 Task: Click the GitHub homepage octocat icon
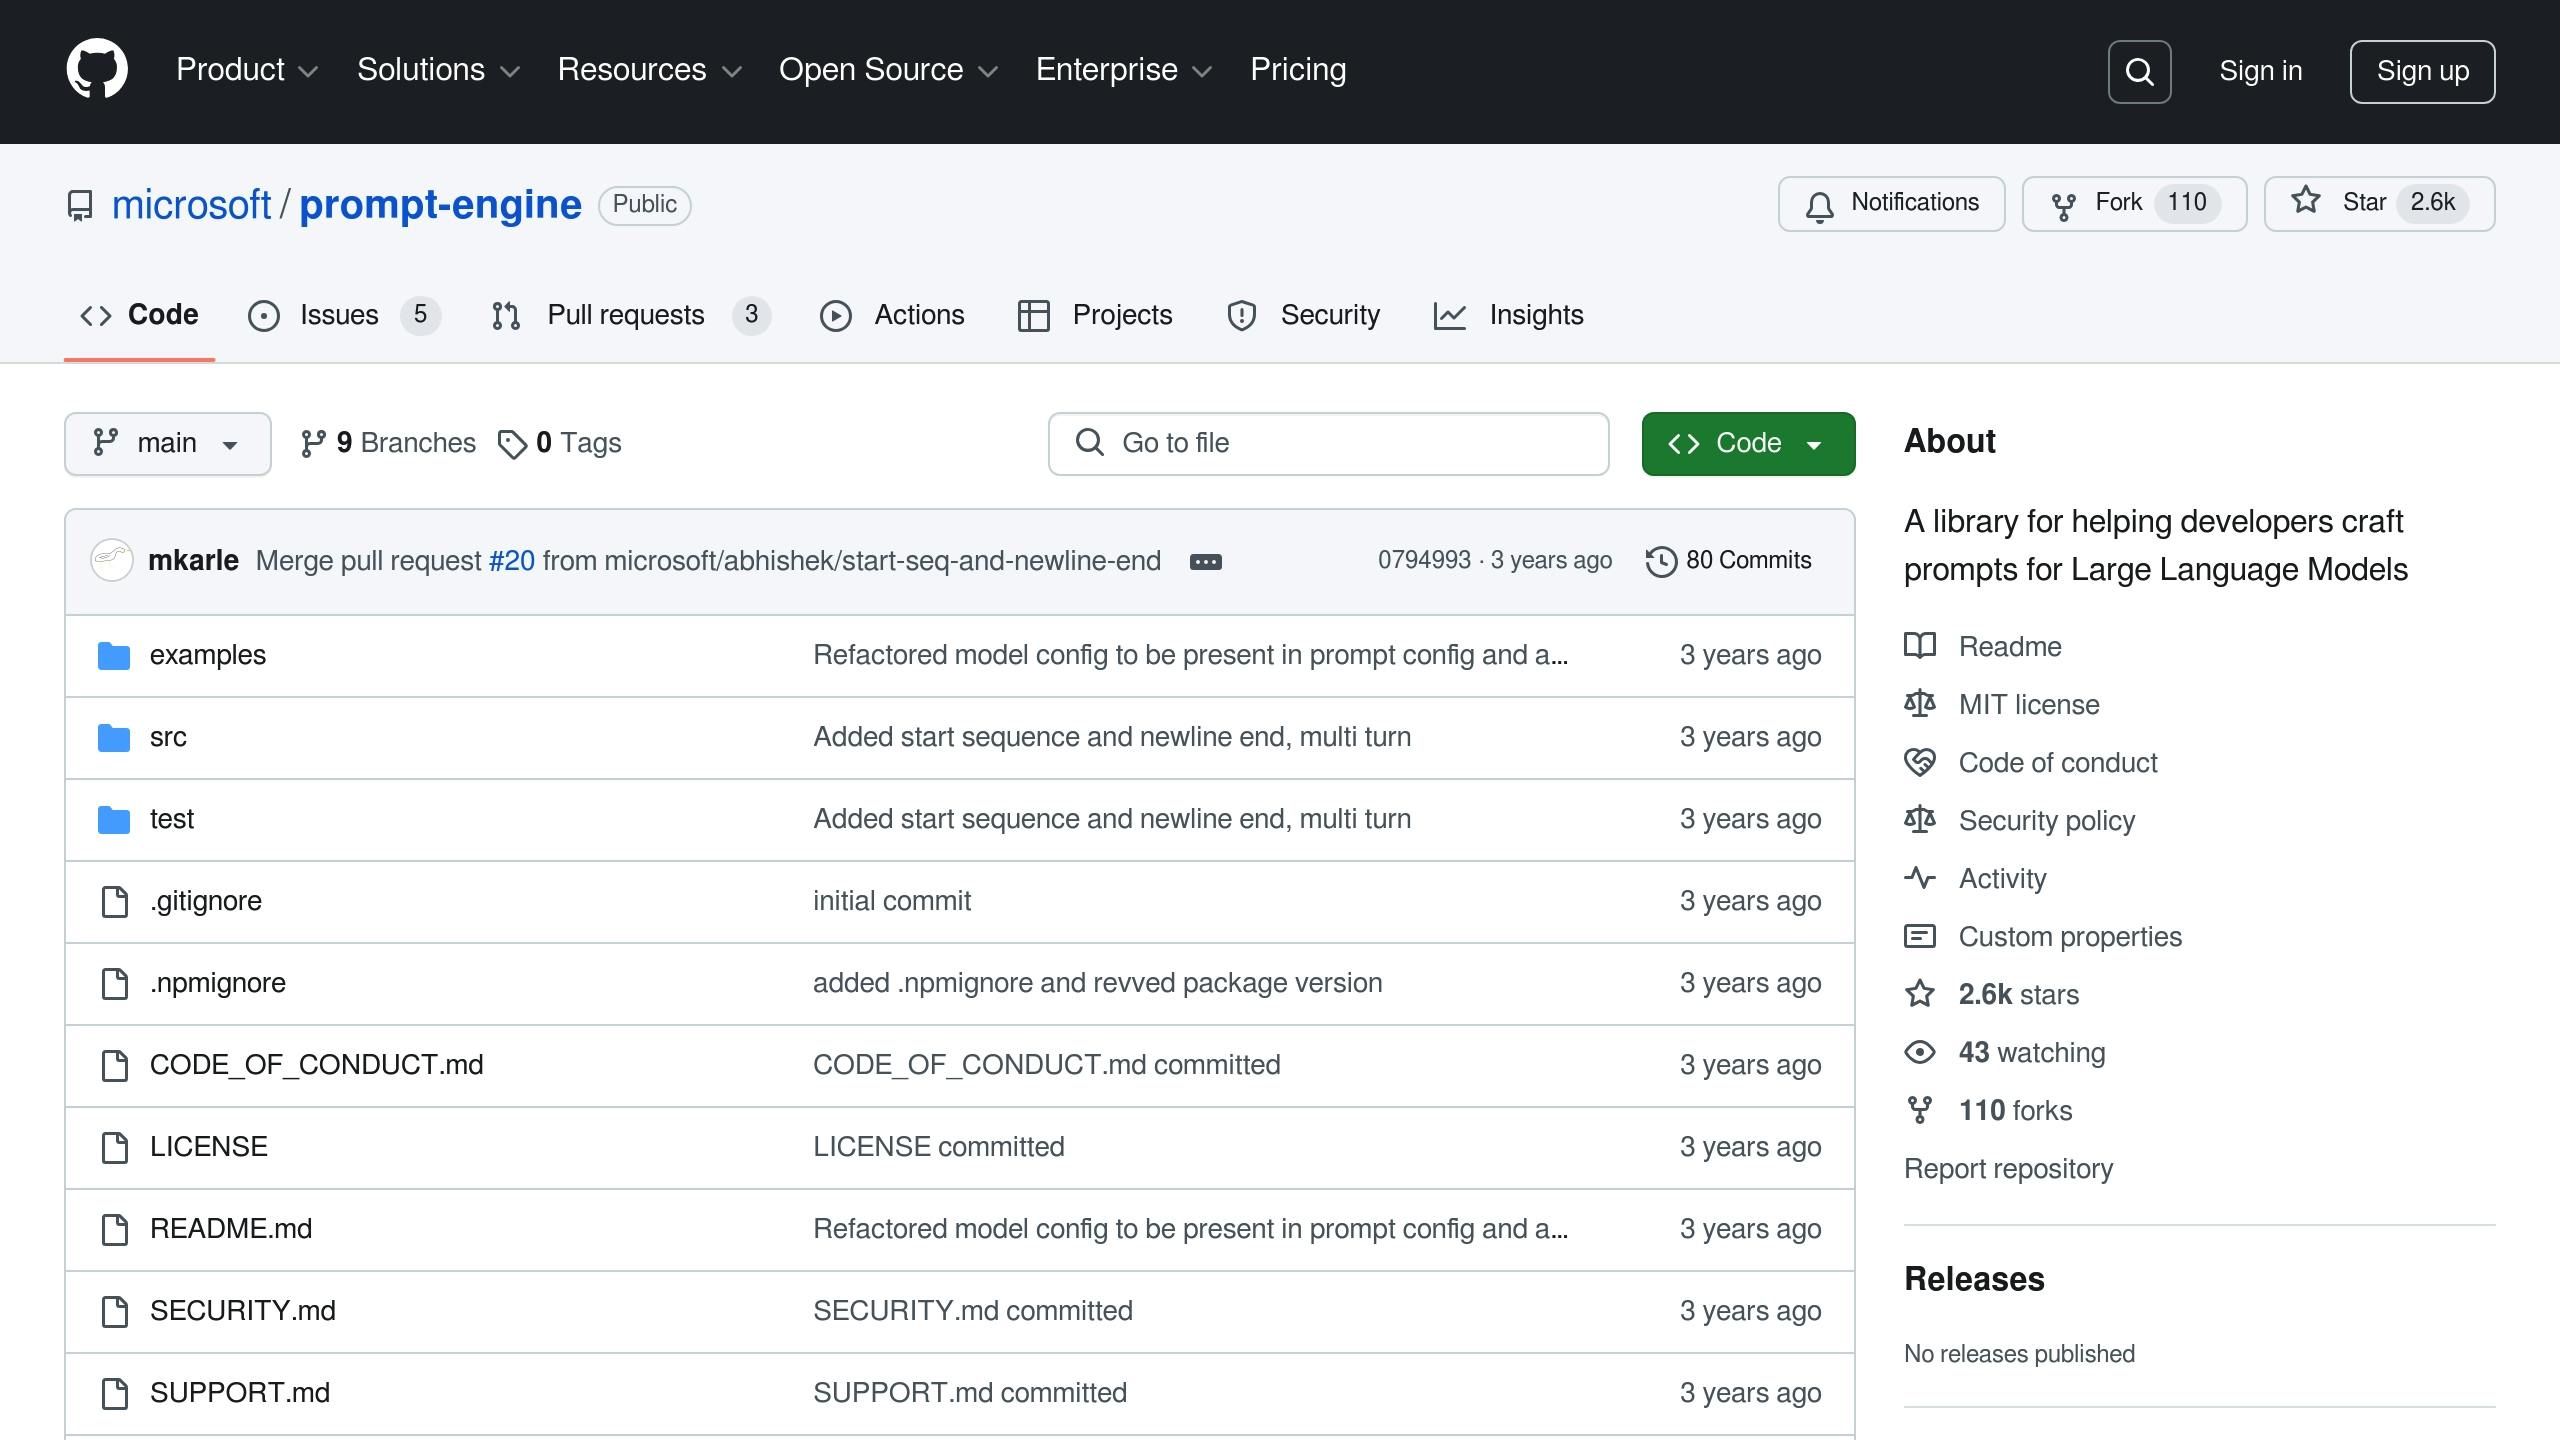pos(98,72)
